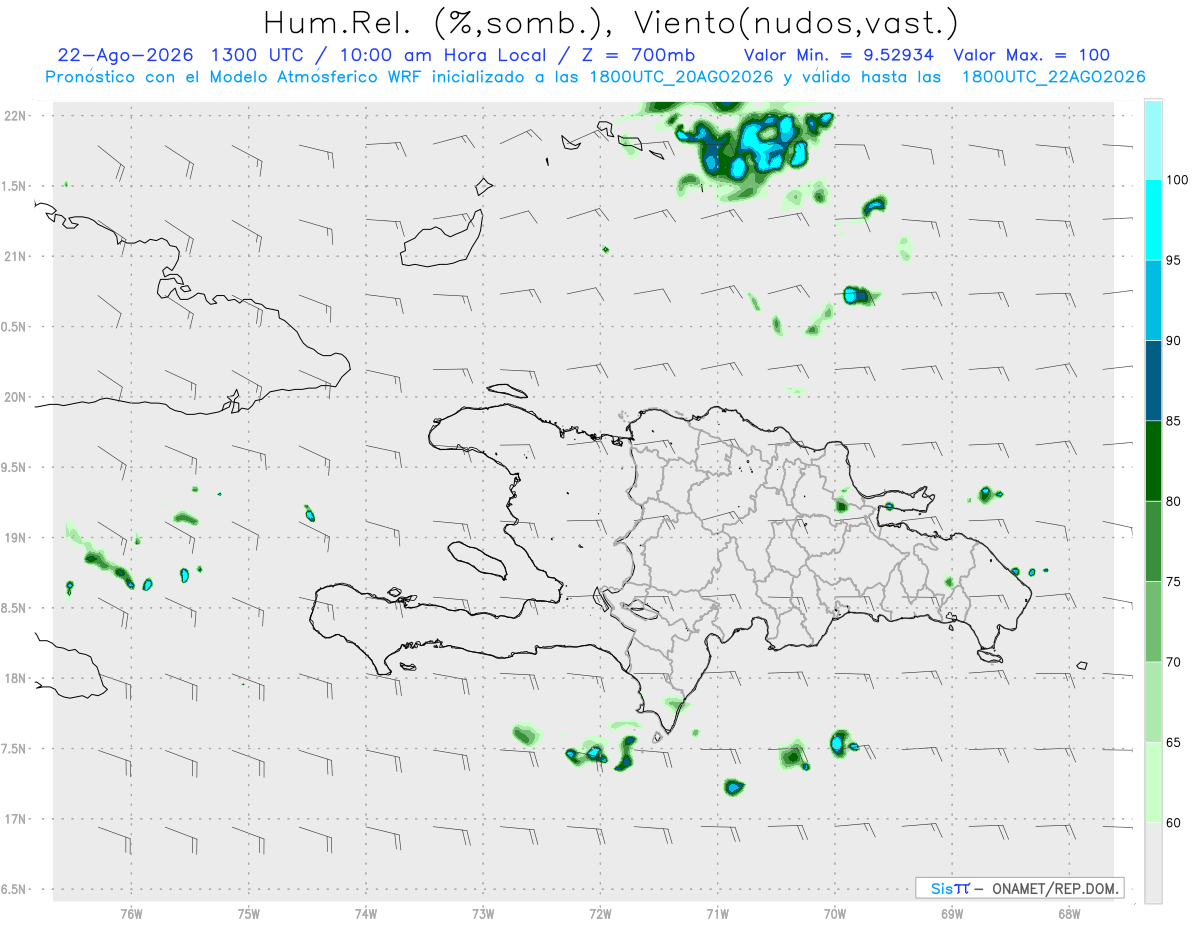Select the dark blue 85–90 legend segment
The height and width of the screenshot is (927, 1200).
coord(1153,381)
